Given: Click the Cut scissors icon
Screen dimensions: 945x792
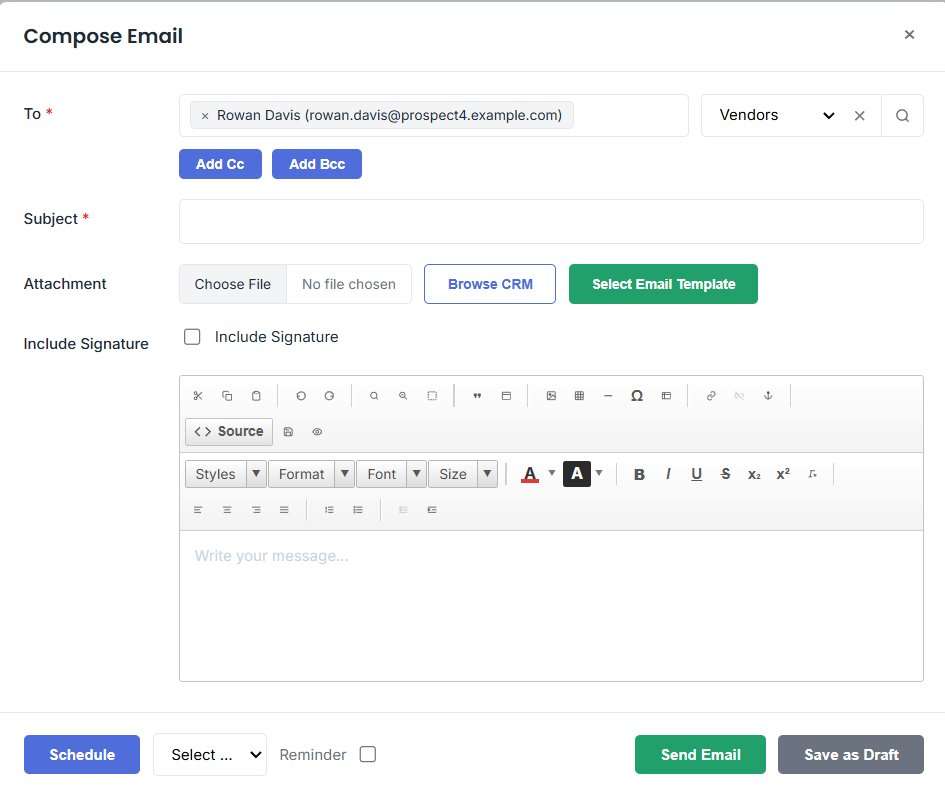Looking at the screenshot, I should [x=198, y=396].
